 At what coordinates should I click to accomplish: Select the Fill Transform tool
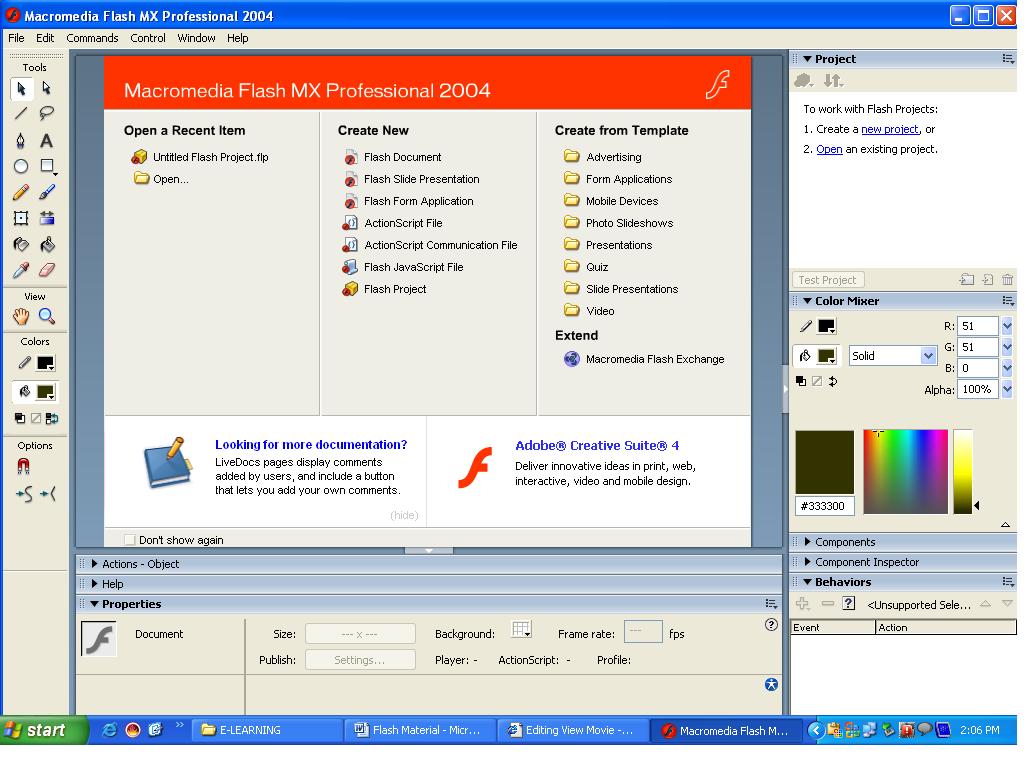click(46, 219)
